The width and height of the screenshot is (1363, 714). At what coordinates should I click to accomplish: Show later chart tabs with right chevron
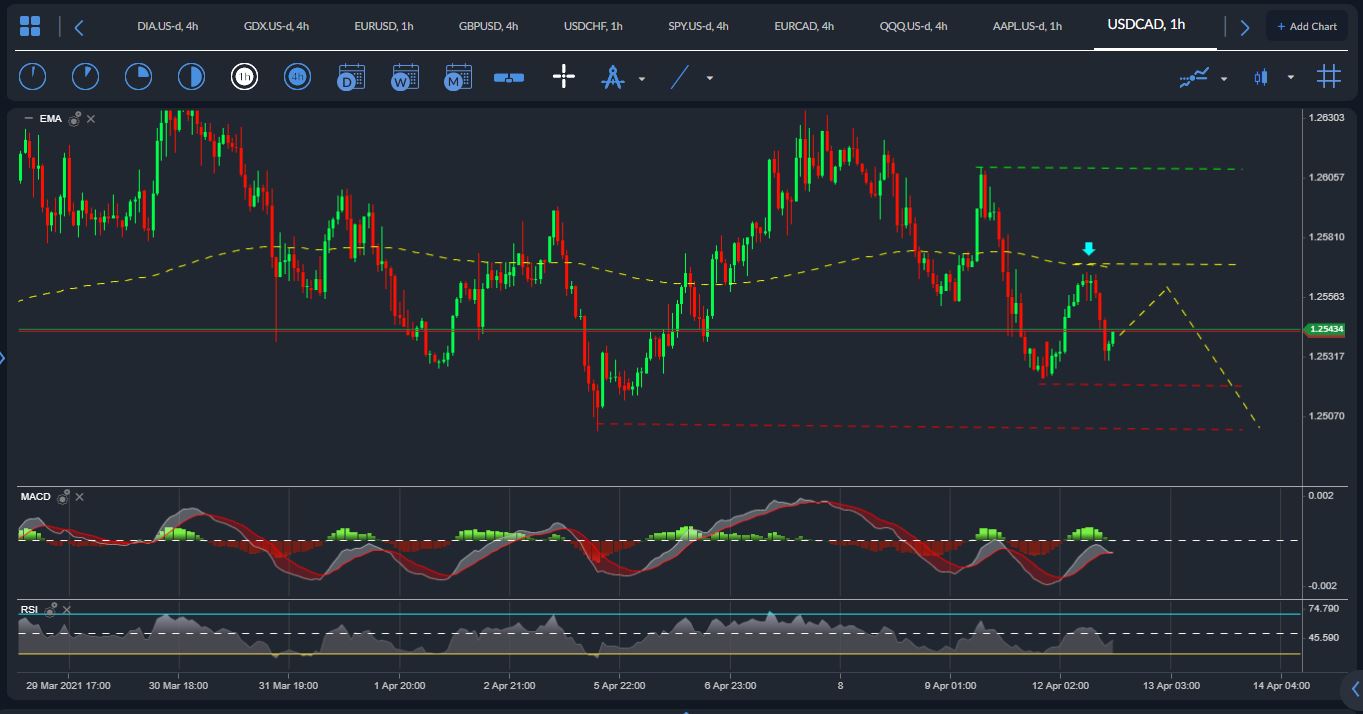1244,27
